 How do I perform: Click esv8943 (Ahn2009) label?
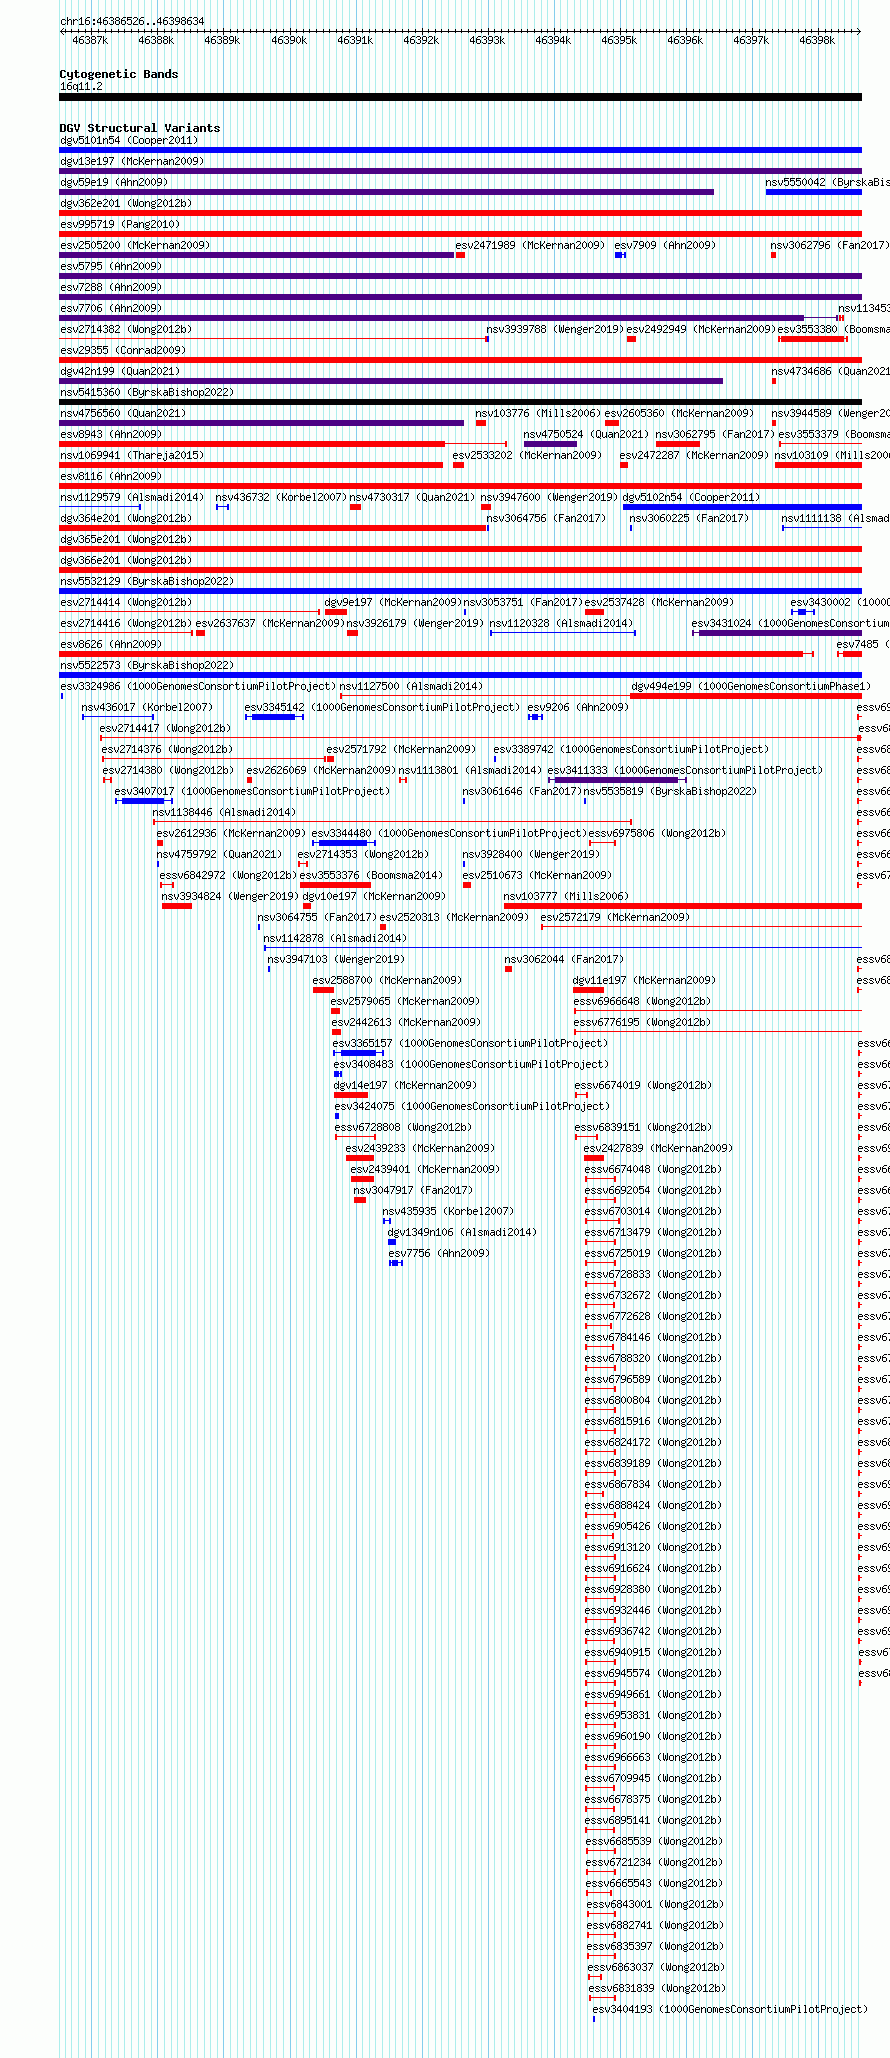click(111, 434)
